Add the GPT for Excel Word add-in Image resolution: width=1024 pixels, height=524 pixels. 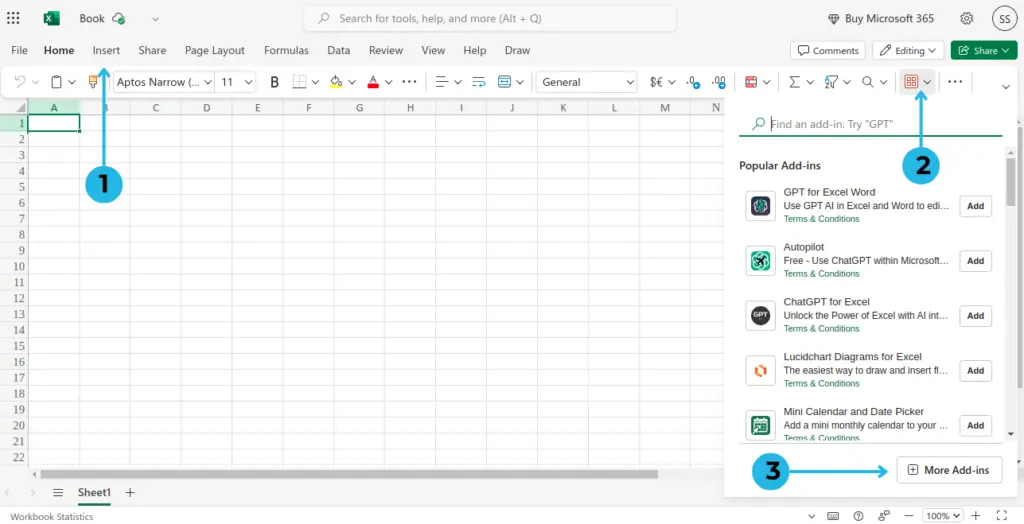click(x=976, y=206)
